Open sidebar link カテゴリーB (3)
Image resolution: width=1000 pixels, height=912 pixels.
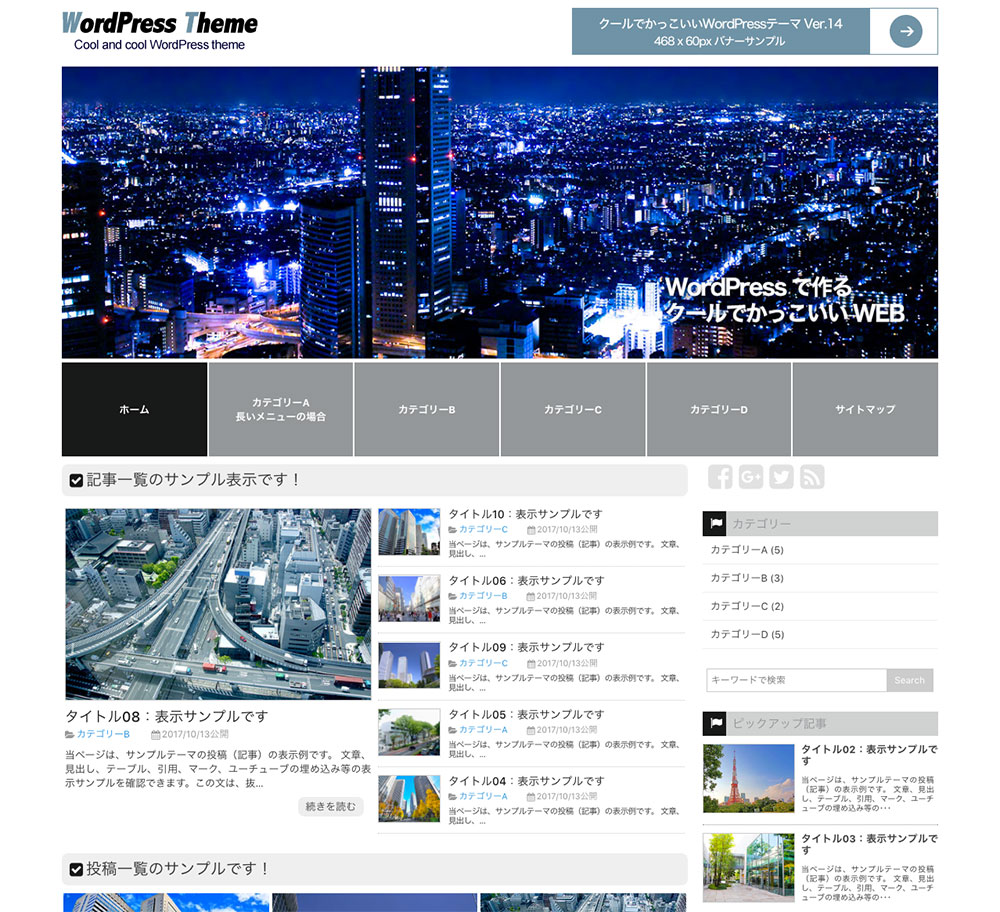747,578
